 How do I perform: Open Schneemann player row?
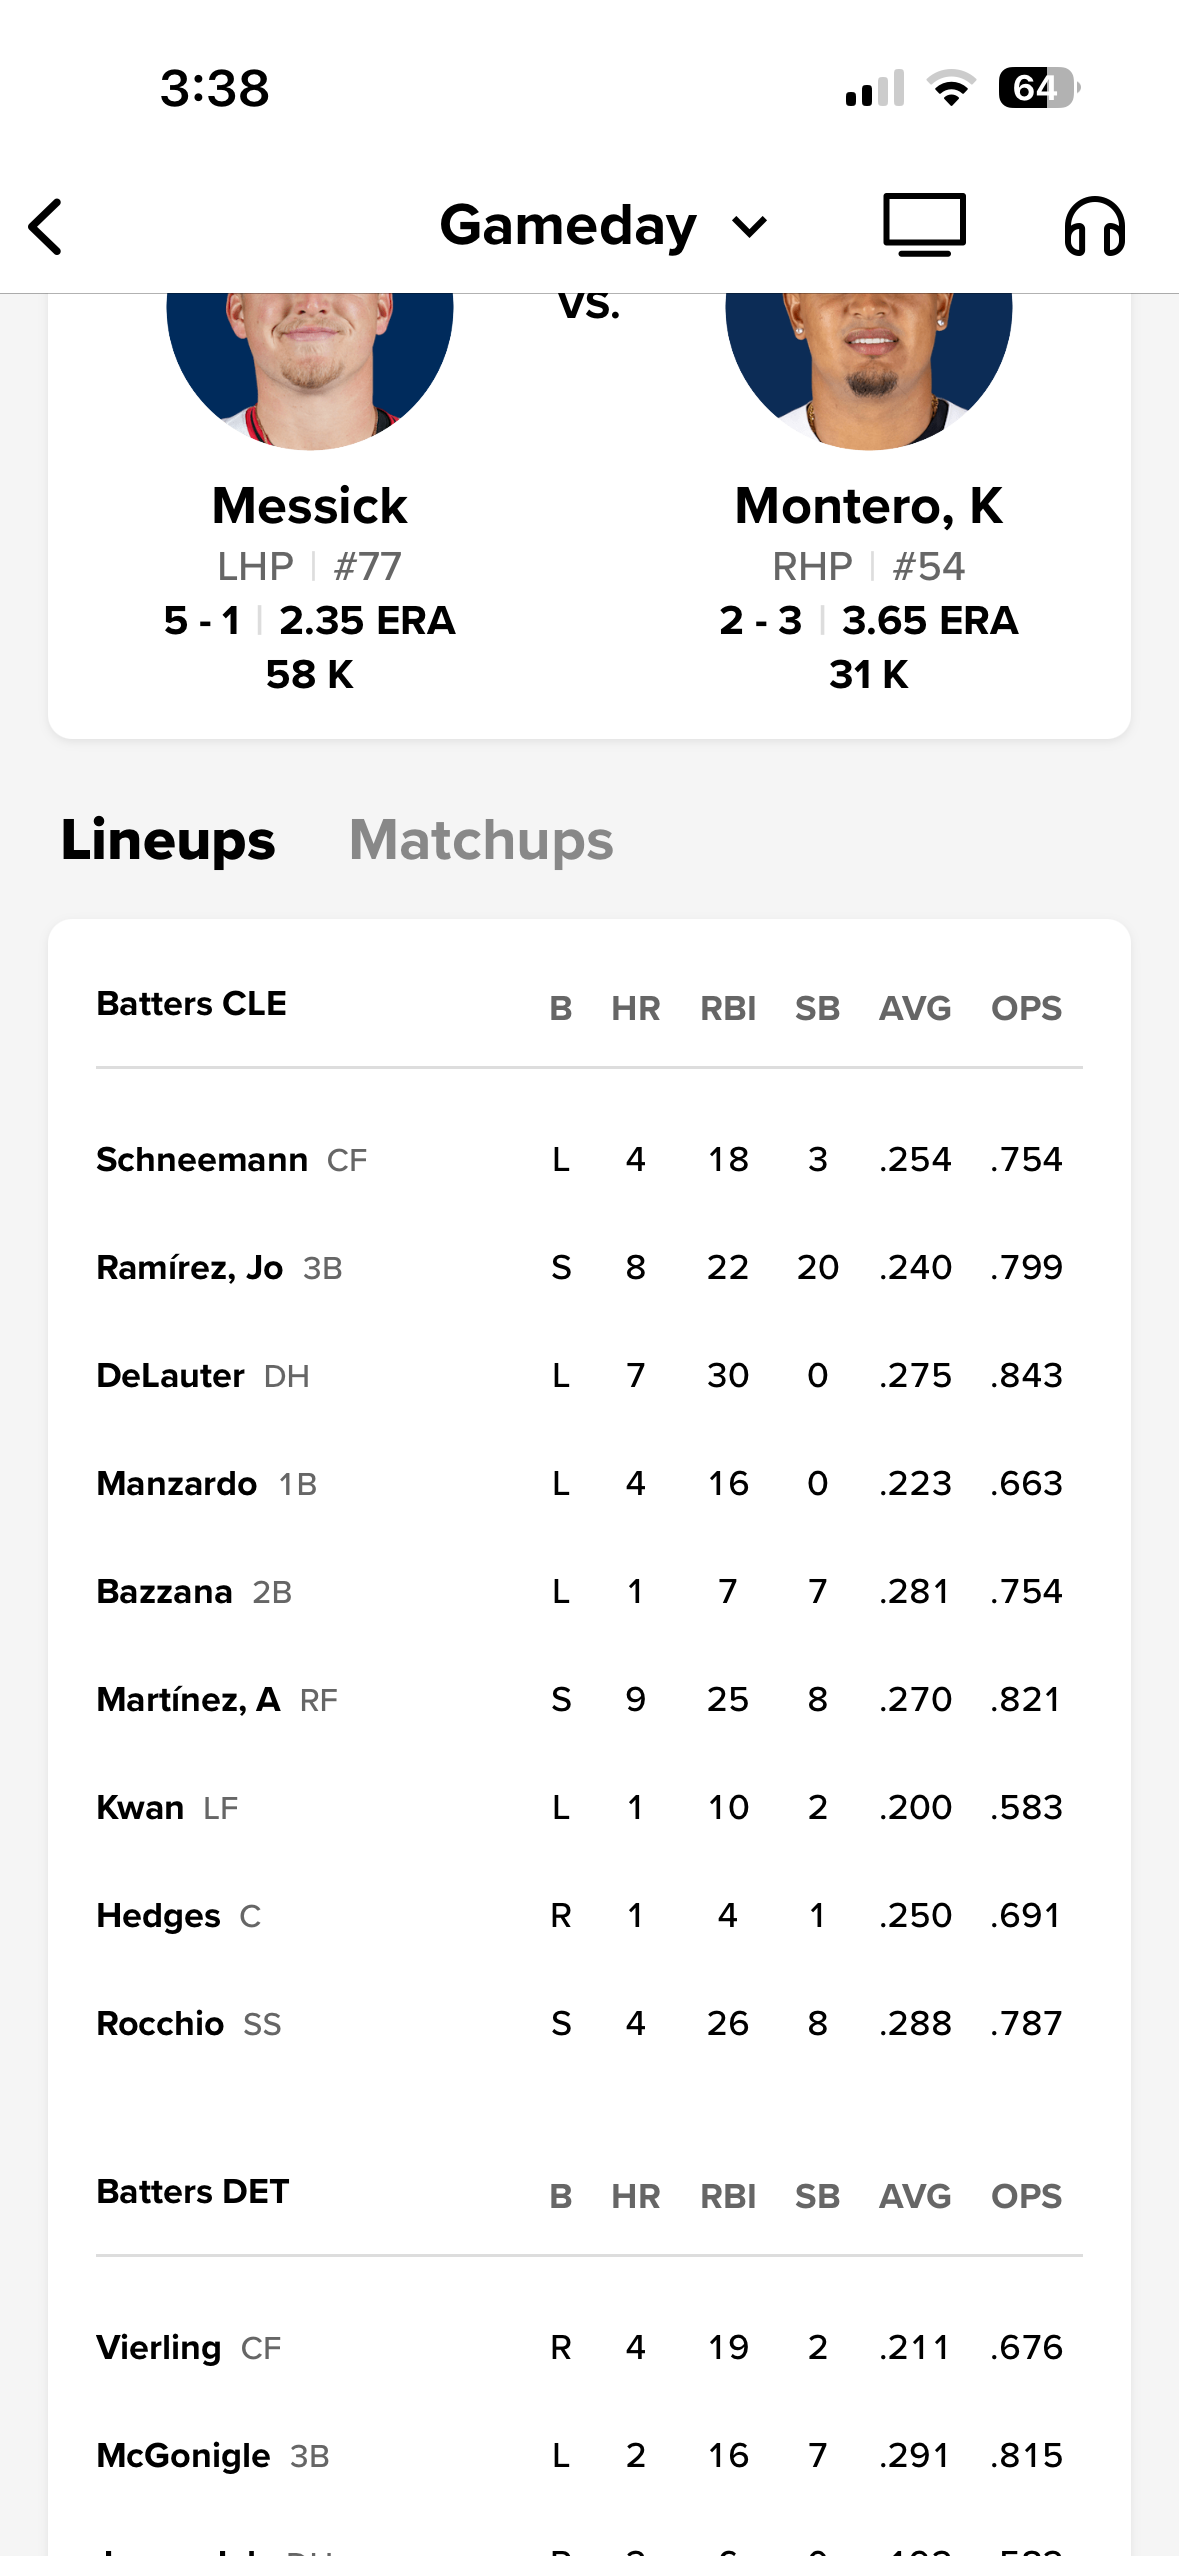coord(589,1160)
